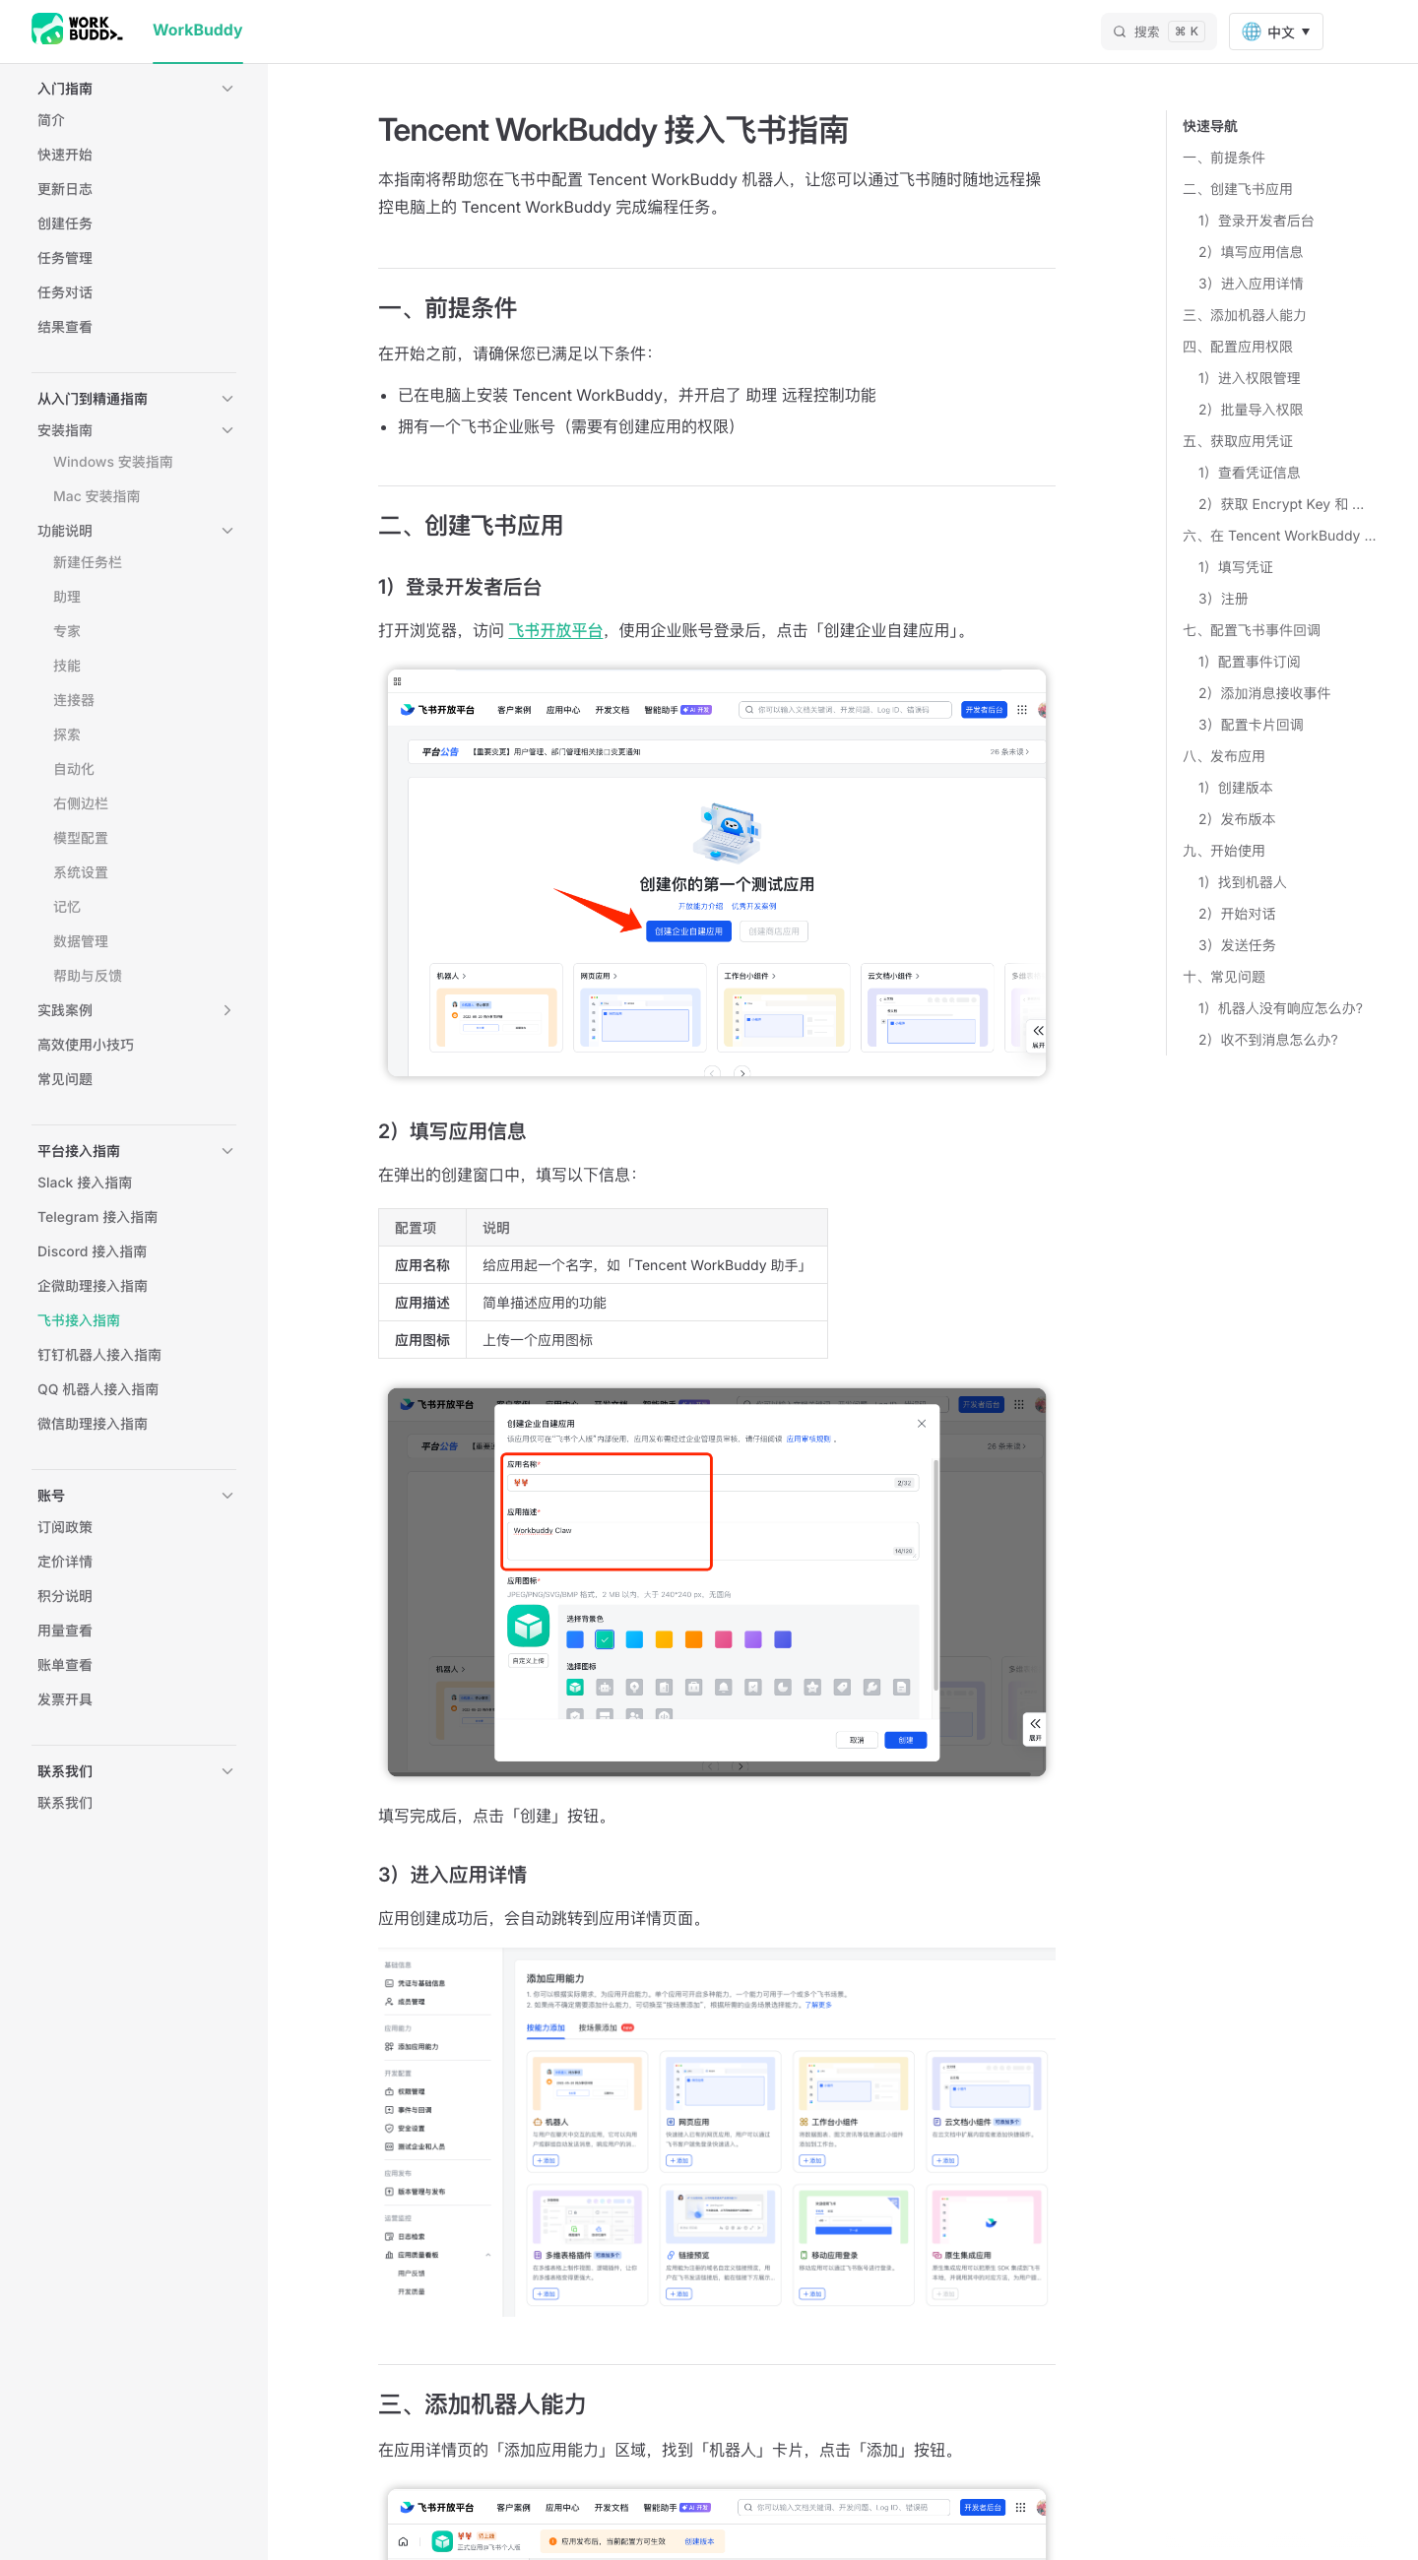Jump to 2）获取 Encrypt Key anchor
The image size is (1418, 2560).
point(1281,505)
